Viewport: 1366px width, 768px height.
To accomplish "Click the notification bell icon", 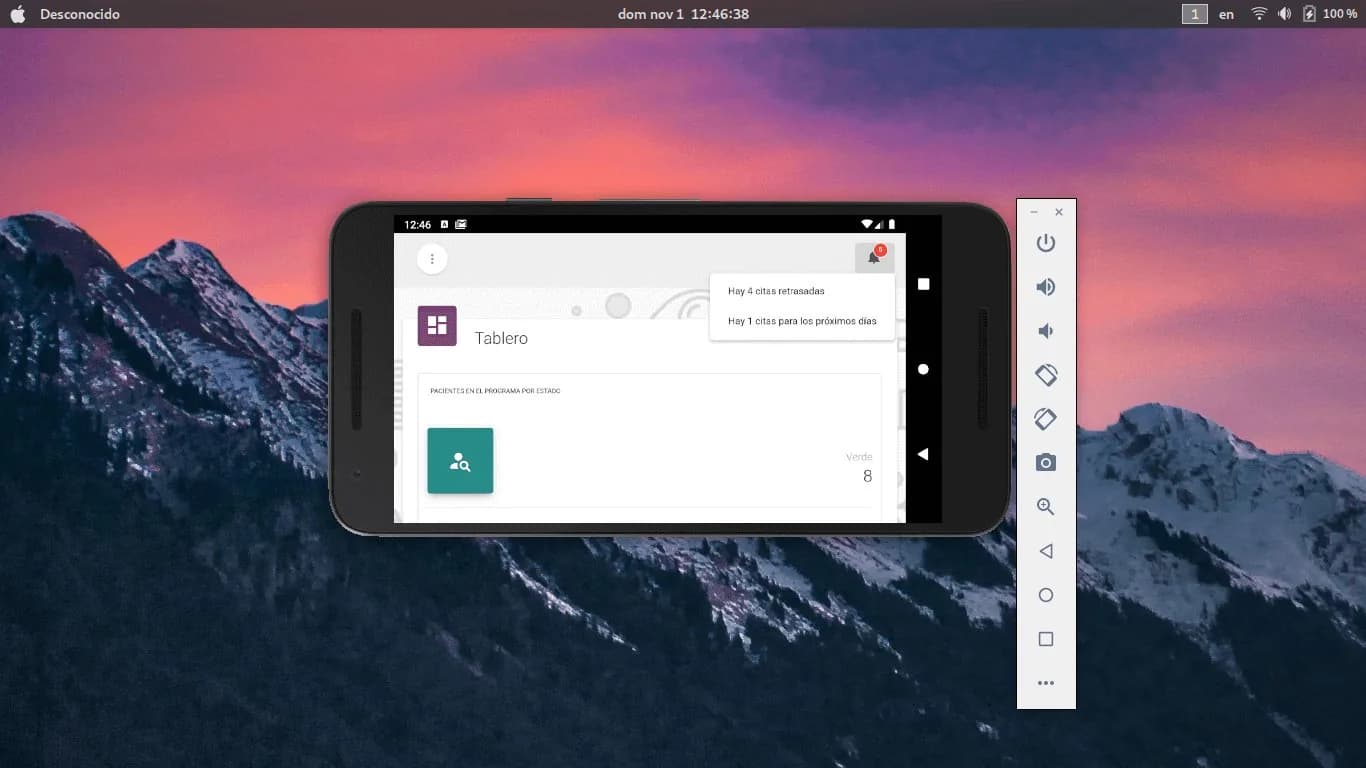I will (874, 258).
